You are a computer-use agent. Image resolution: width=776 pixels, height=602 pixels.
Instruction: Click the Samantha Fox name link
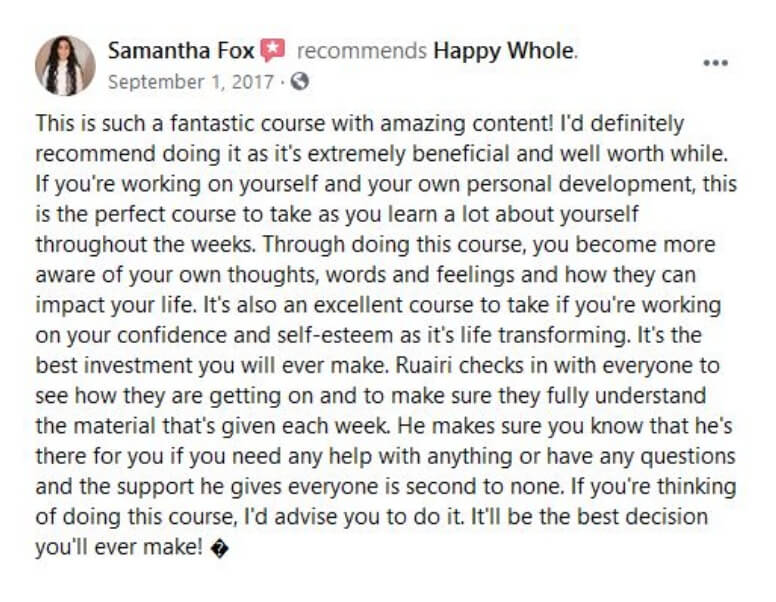181,50
